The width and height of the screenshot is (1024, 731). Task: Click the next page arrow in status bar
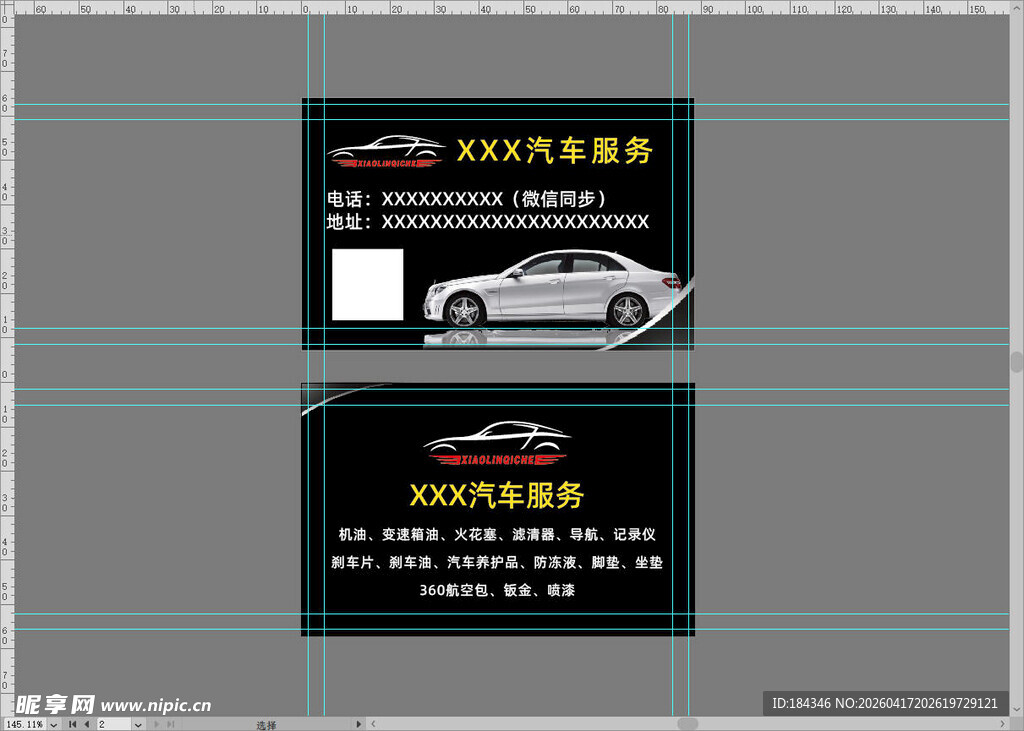155,724
